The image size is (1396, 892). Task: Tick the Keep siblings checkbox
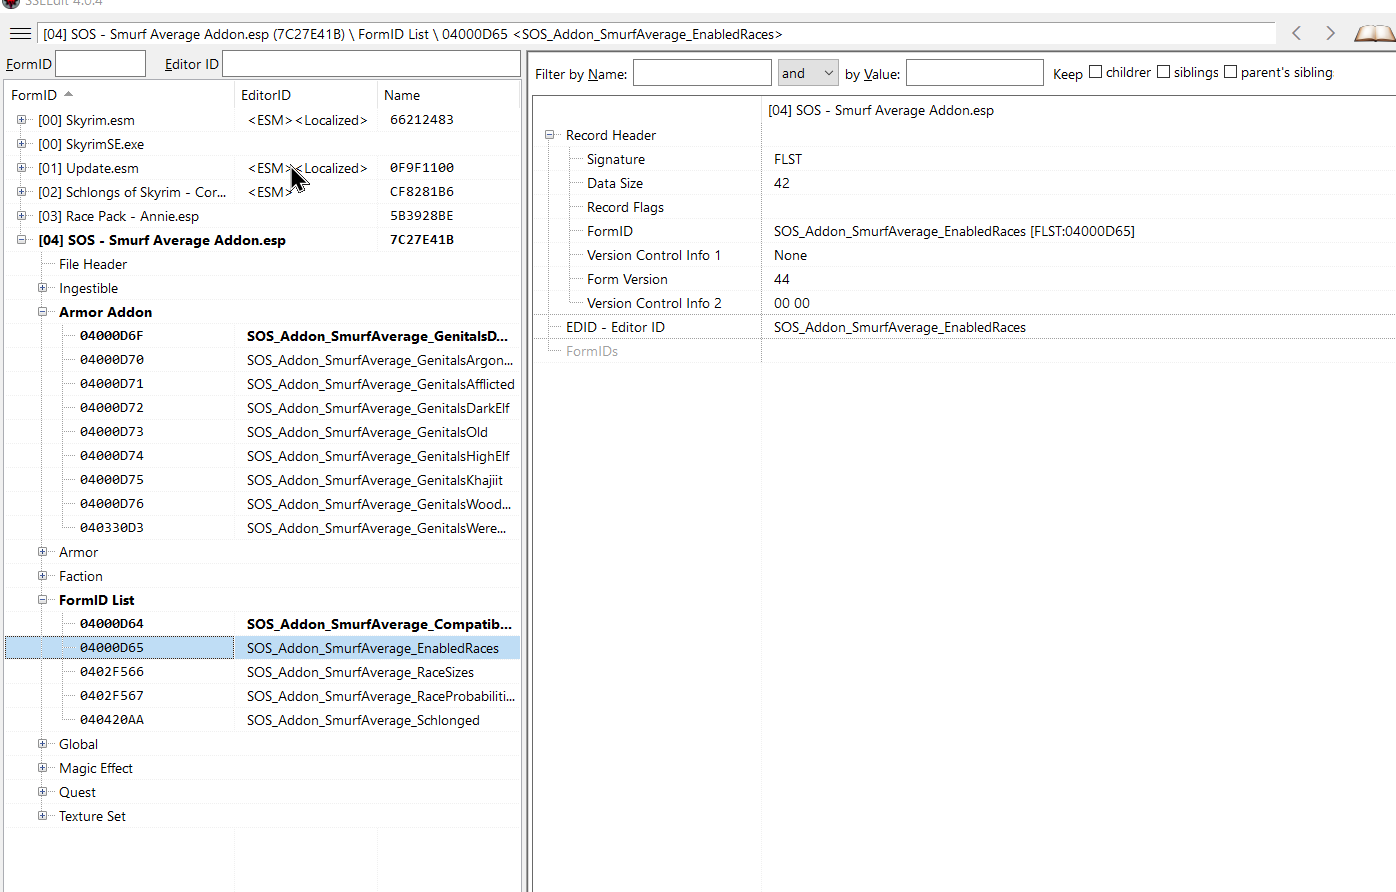point(1163,72)
